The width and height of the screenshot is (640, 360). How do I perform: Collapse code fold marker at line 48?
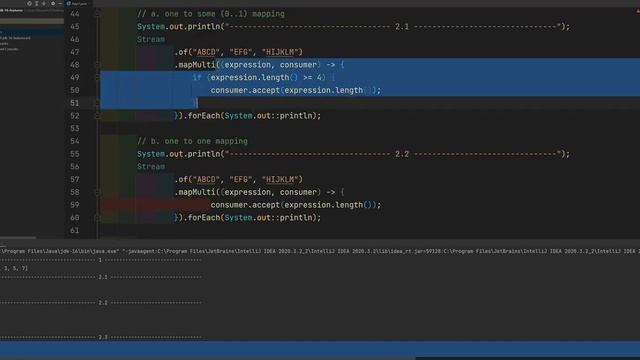pyautogui.click(x=97, y=64)
